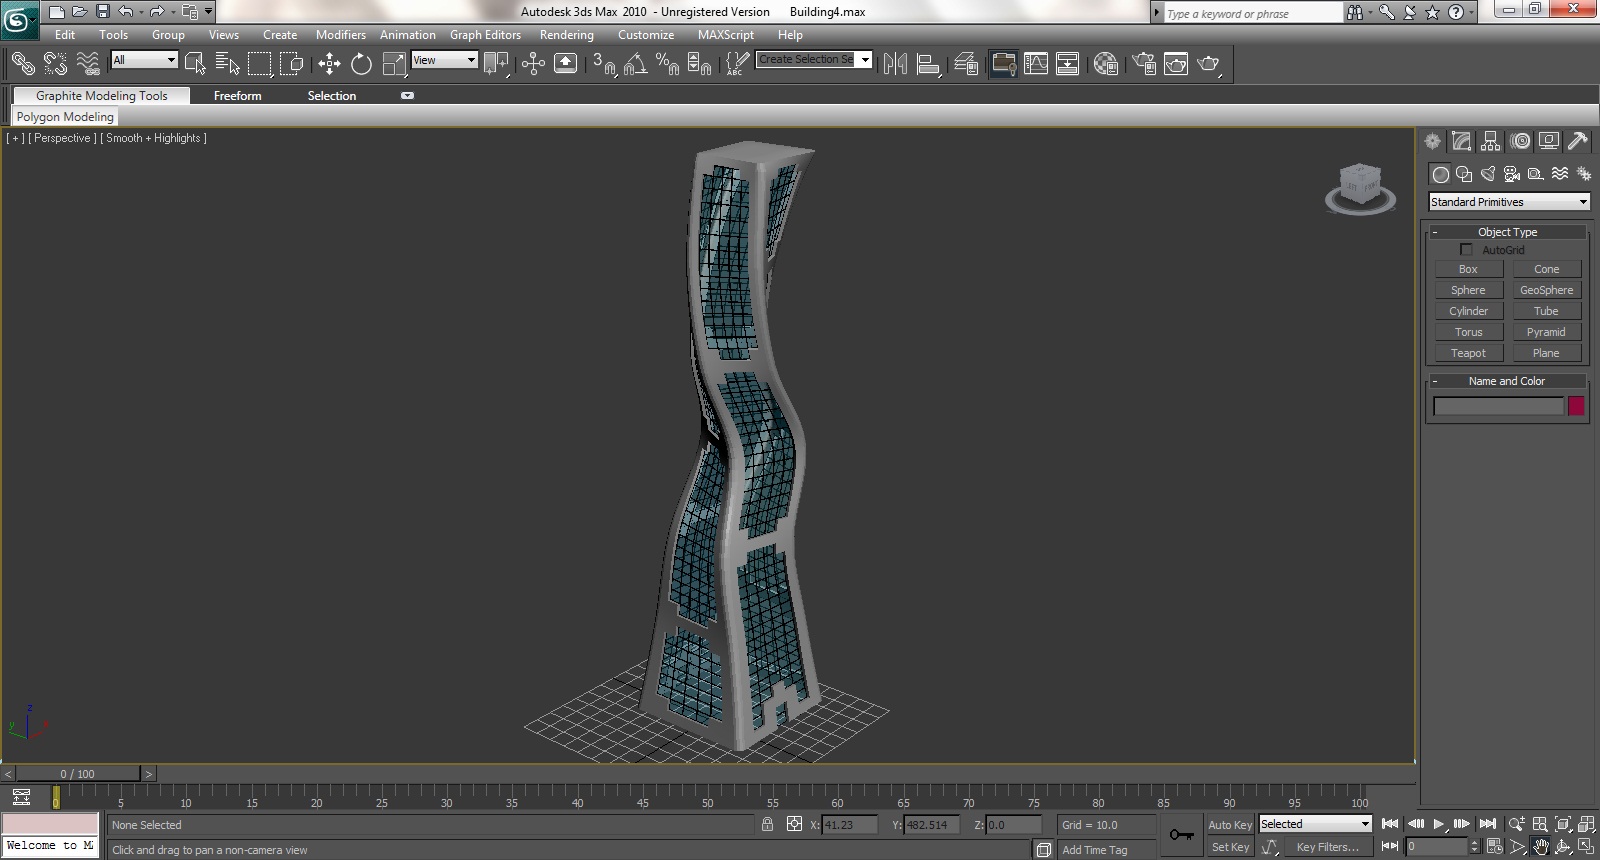Click the Mirror tool icon
Screen dimensions: 1600x860
click(x=895, y=64)
